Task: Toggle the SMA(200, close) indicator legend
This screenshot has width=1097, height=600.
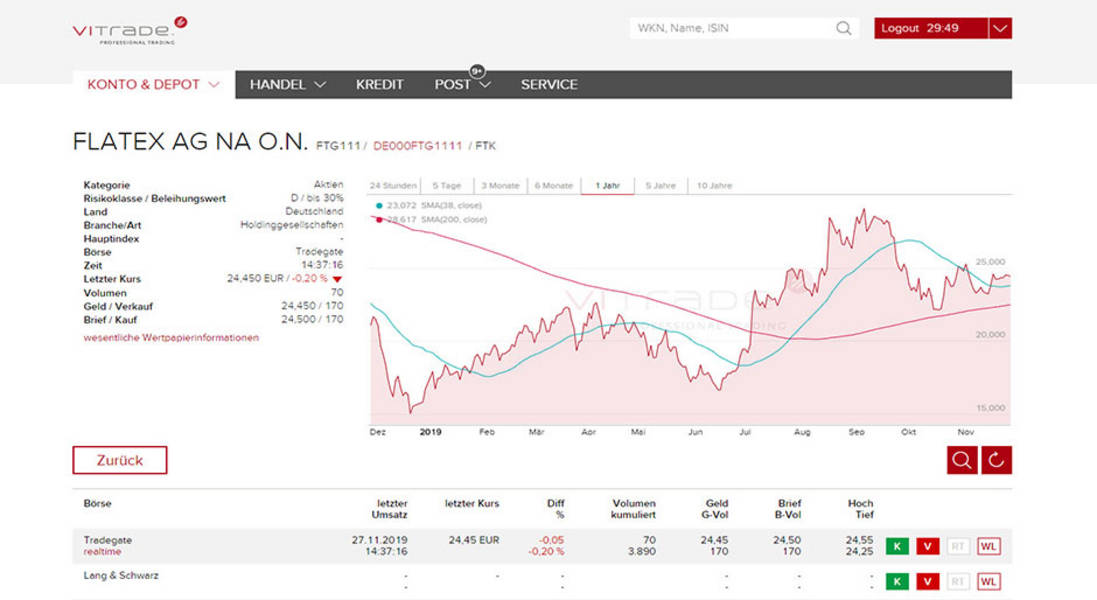Action: (x=430, y=219)
